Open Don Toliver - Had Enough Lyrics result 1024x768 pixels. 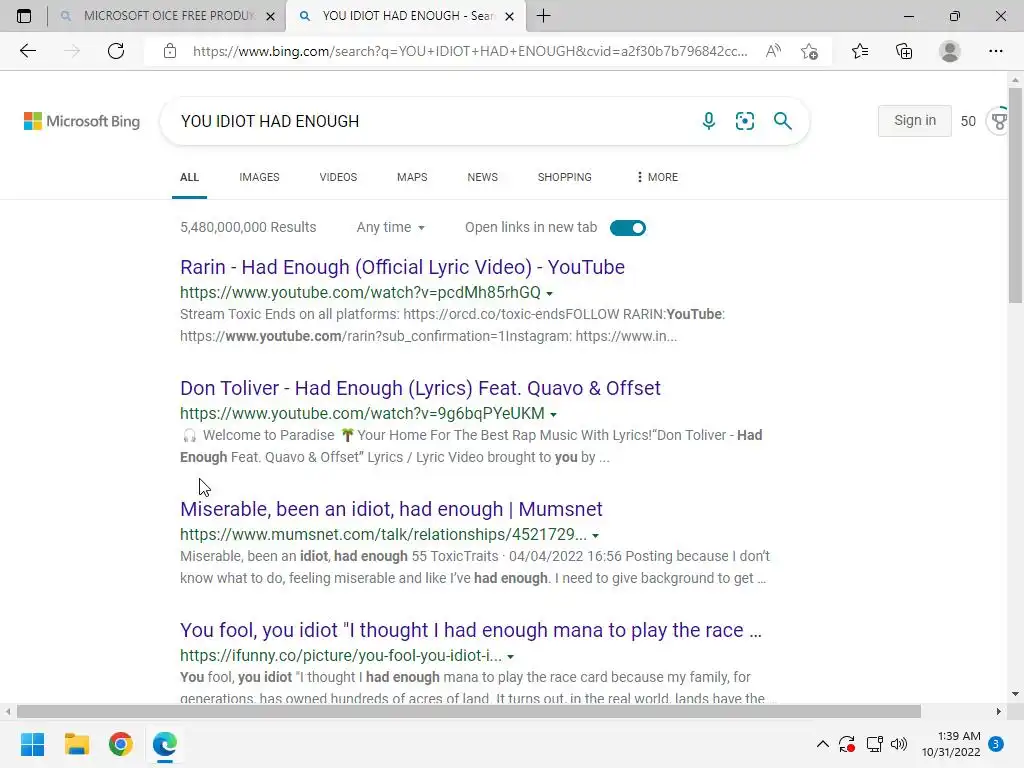[x=420, y=388]
